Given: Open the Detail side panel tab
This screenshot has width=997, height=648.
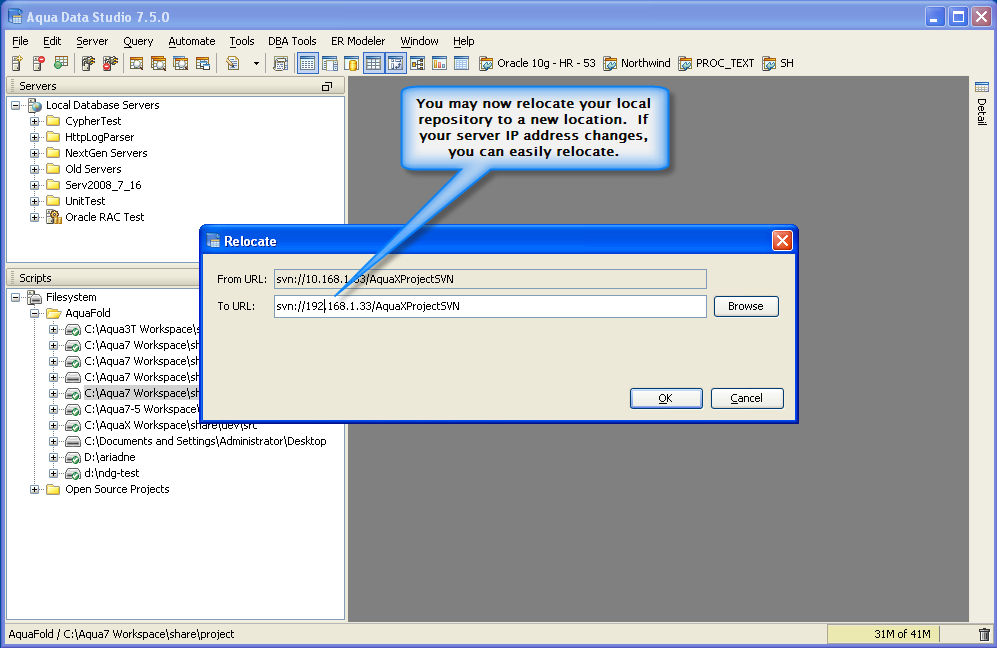Looking at the screenshot, I should pos(982,104).
